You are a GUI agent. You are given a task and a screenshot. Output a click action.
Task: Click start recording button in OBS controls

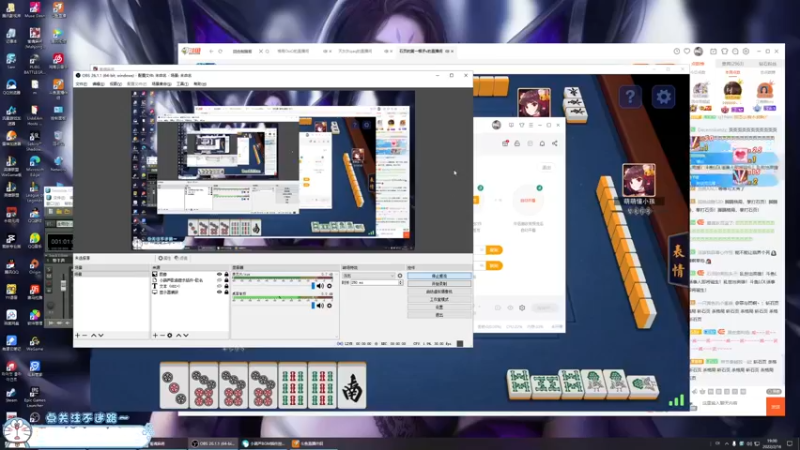pyautogui.click(x=439, y=284)
